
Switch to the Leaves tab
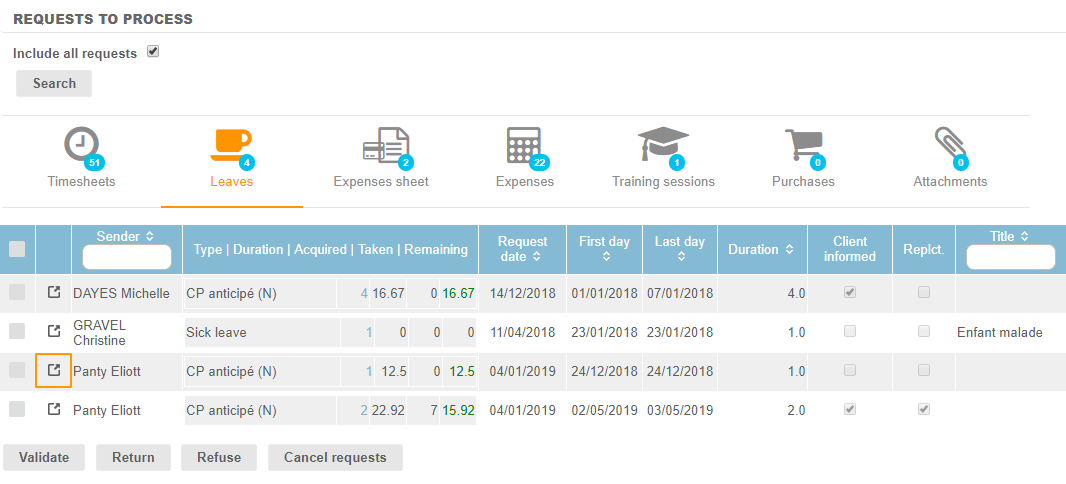[231, 158]
